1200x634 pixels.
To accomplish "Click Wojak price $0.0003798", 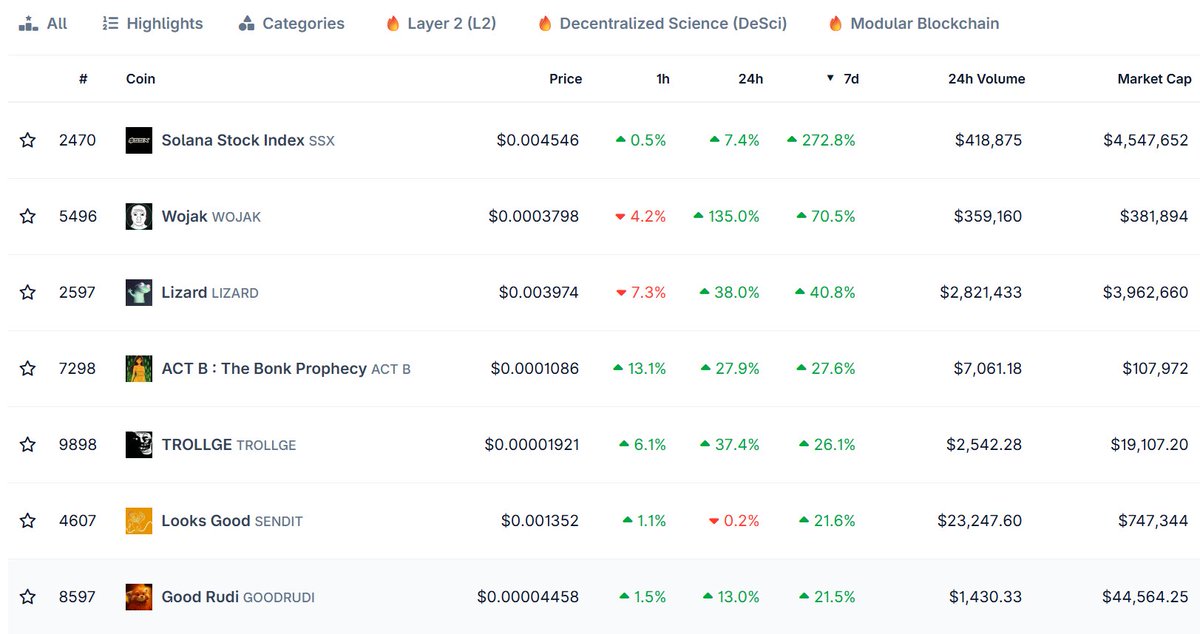I will pos(534,216).
